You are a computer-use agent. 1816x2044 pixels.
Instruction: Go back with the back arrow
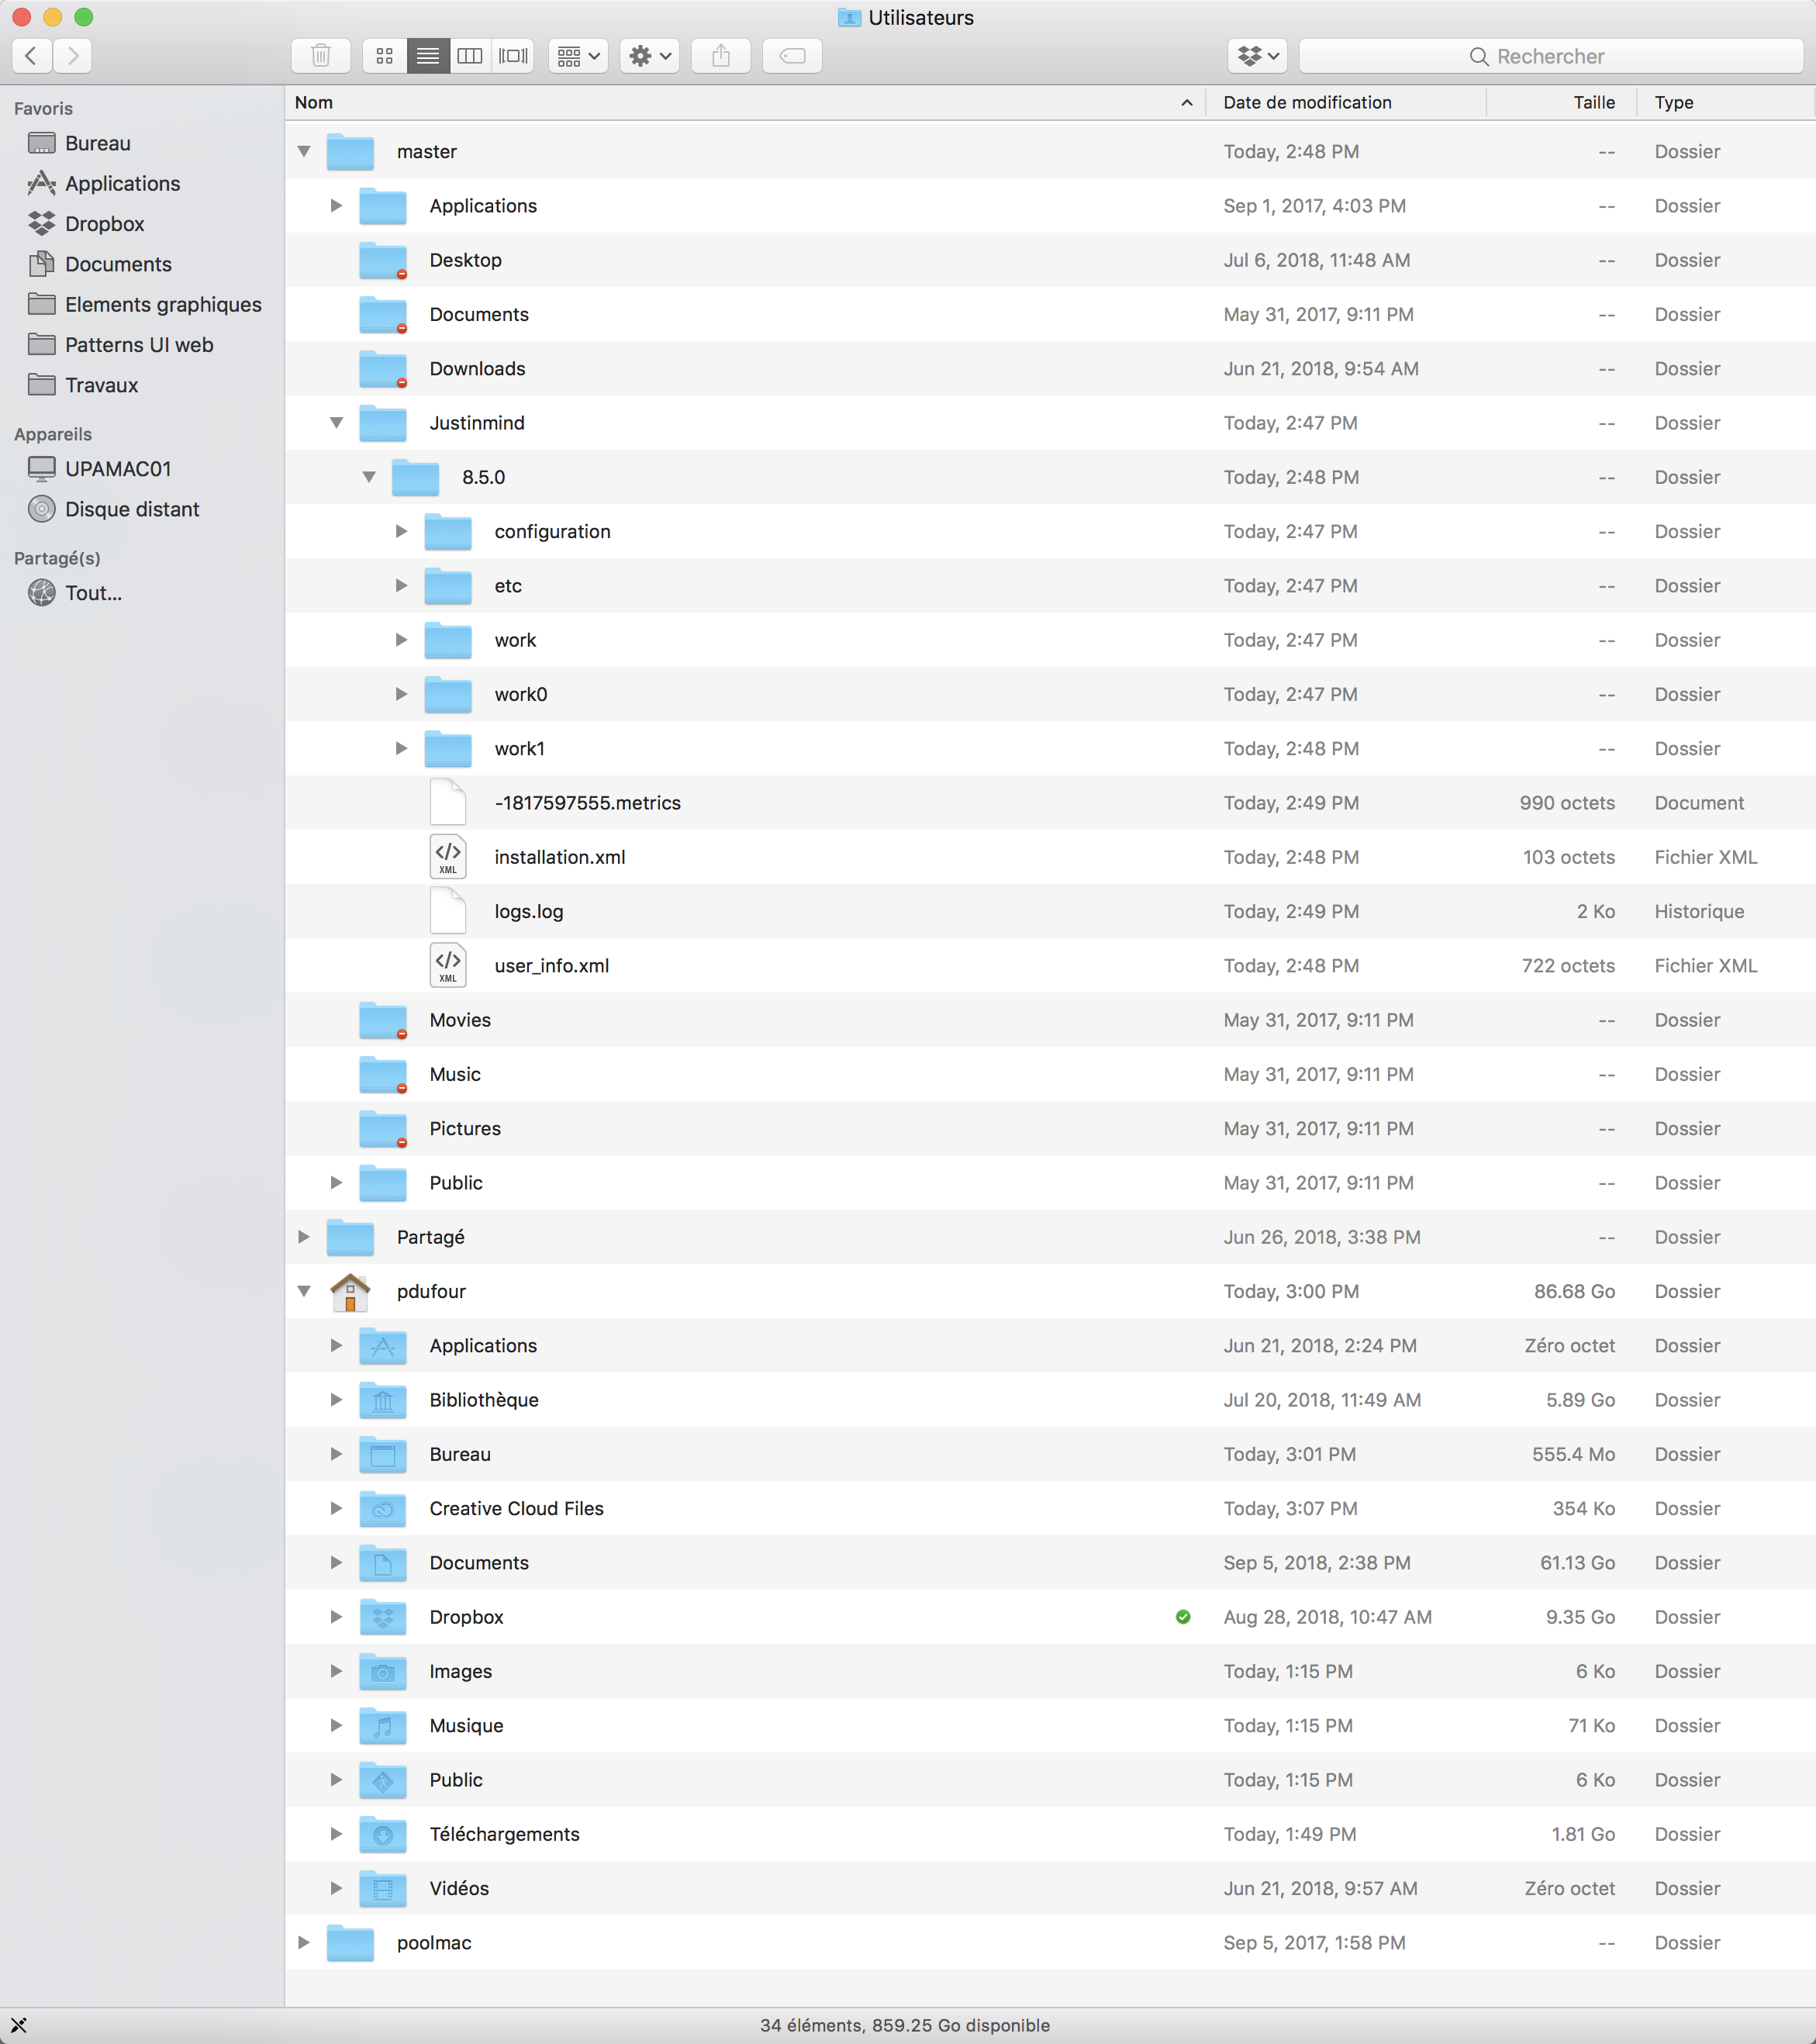(x=32, y=56)
